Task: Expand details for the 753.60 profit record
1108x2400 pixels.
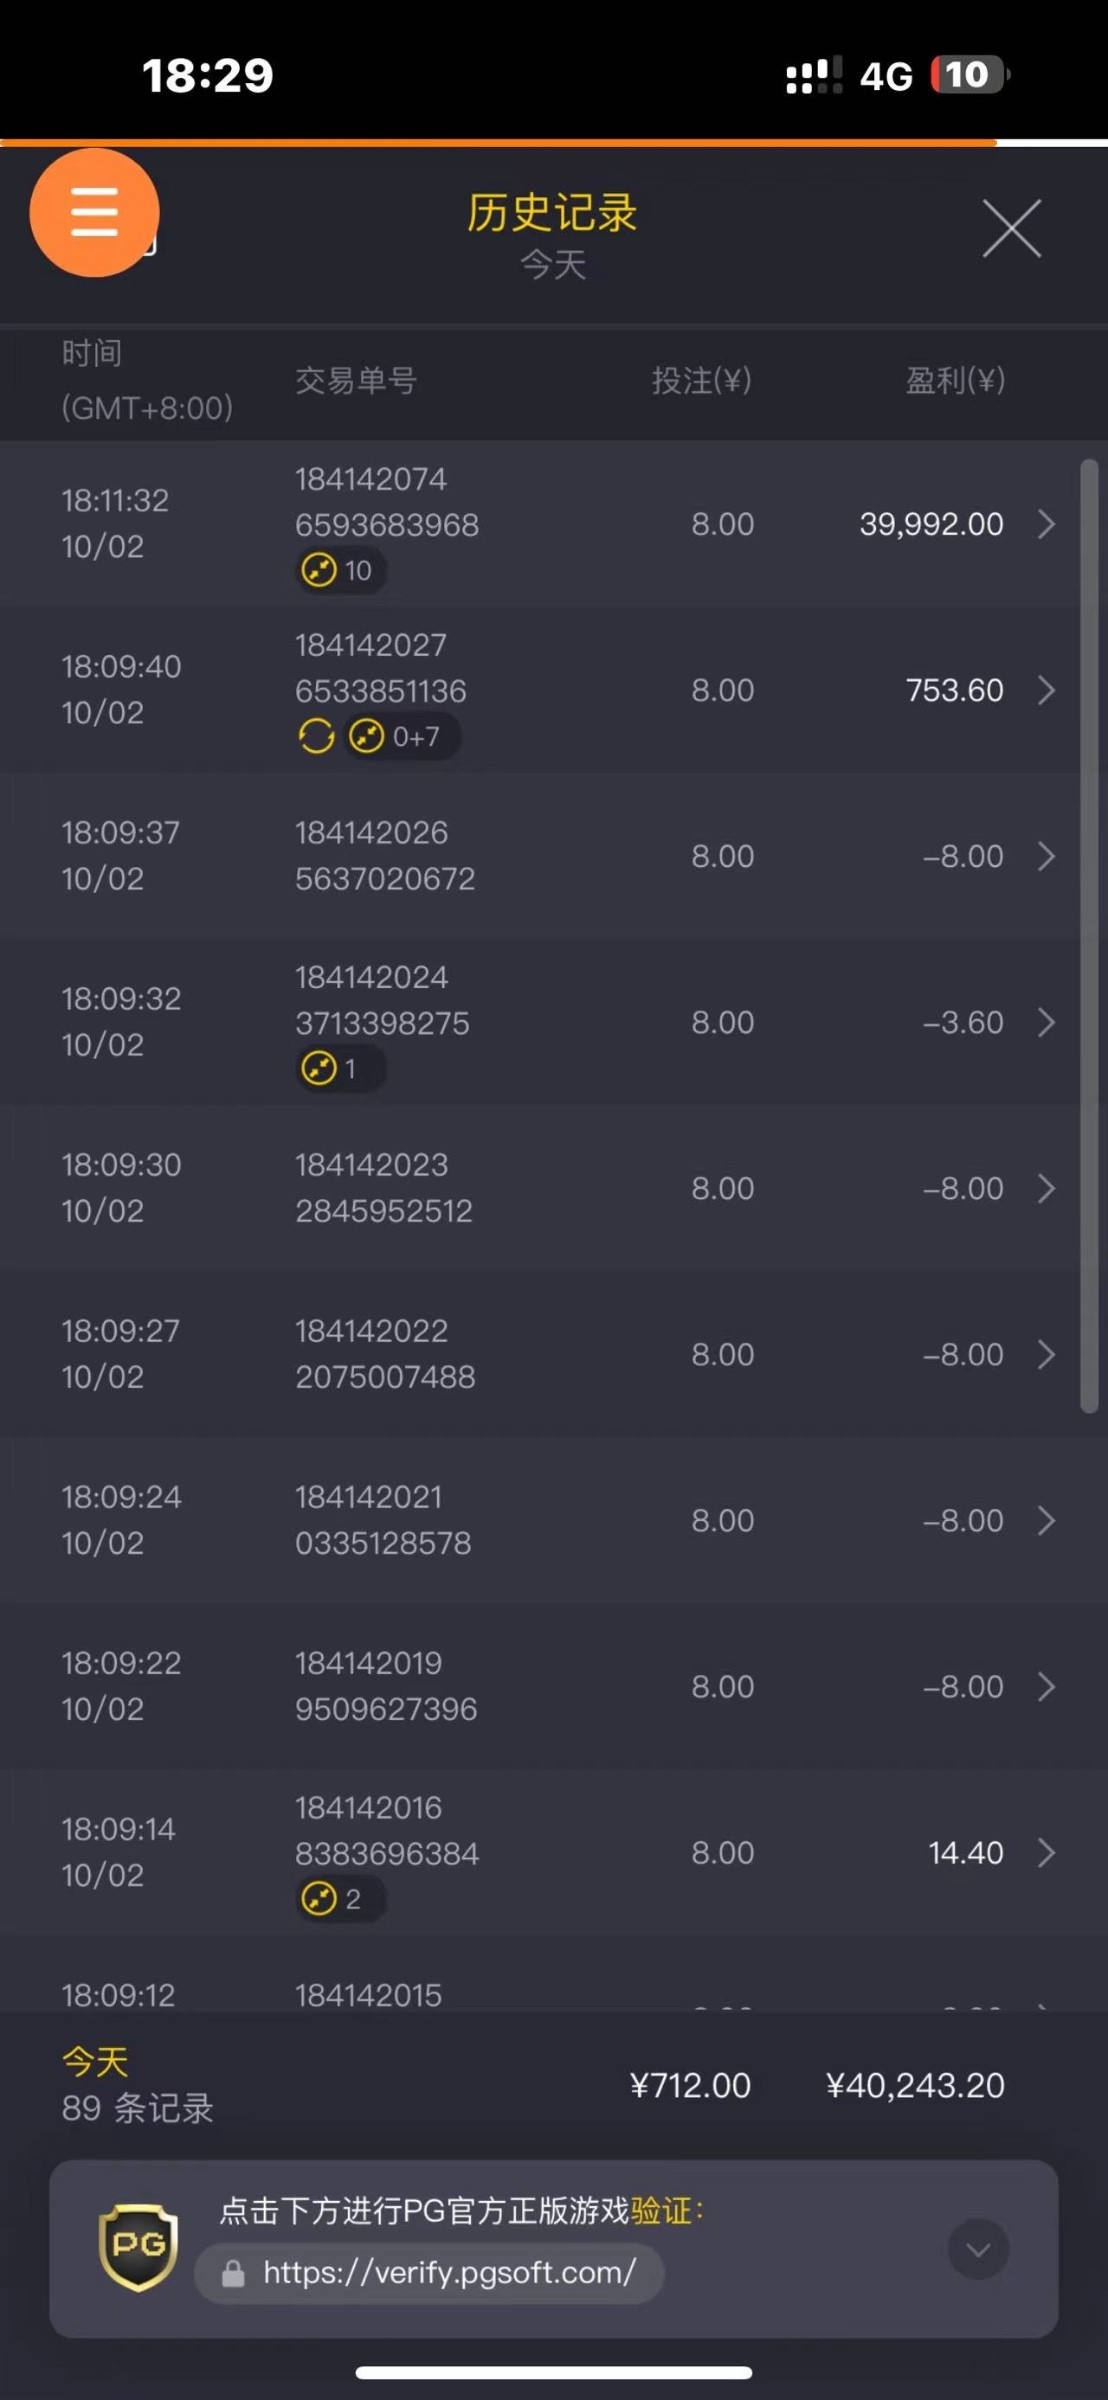Action: point(1046,690)
